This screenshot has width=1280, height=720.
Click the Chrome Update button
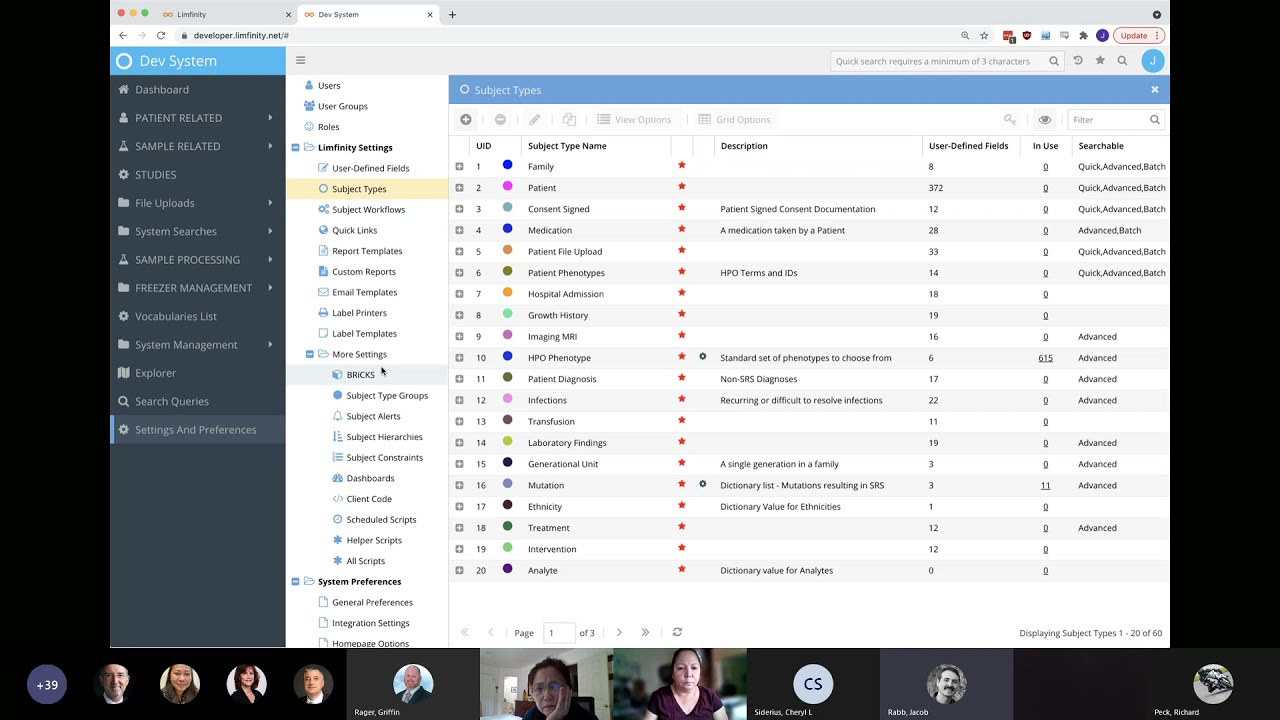pos(1139,35)
